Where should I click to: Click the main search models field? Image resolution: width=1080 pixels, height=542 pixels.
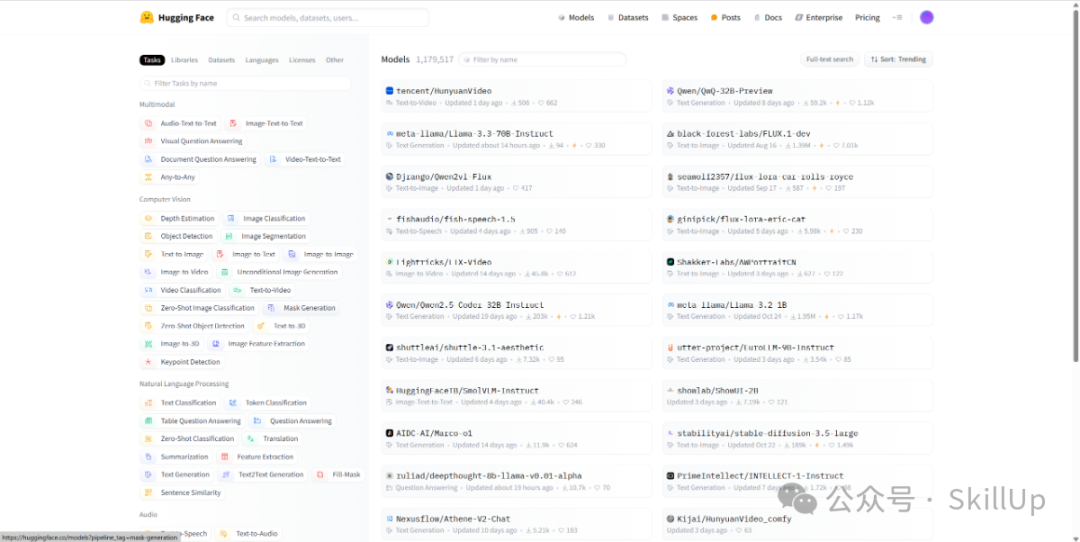tap(328, 17)
